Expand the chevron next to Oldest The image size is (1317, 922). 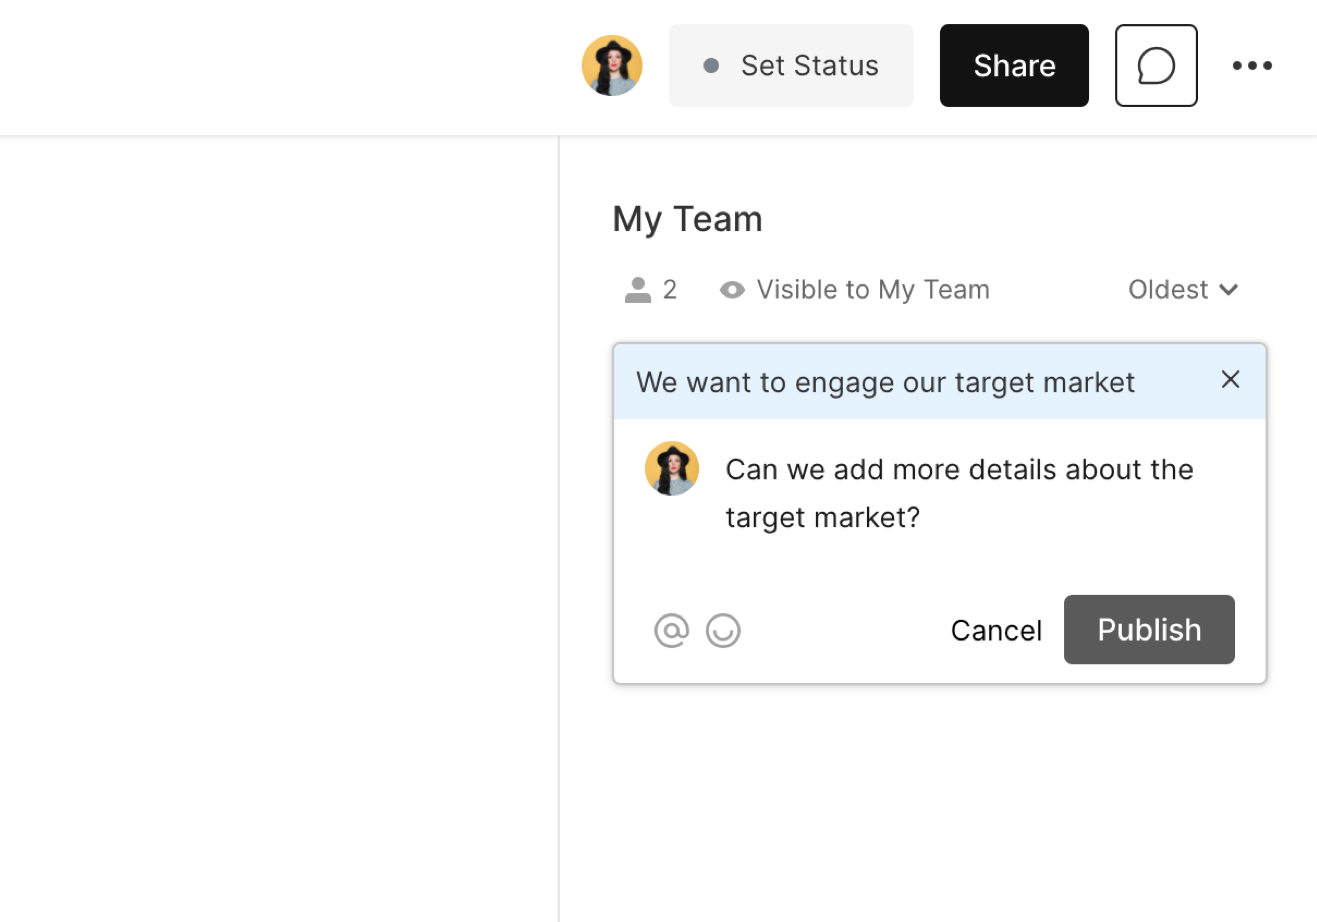(1229, 290)
